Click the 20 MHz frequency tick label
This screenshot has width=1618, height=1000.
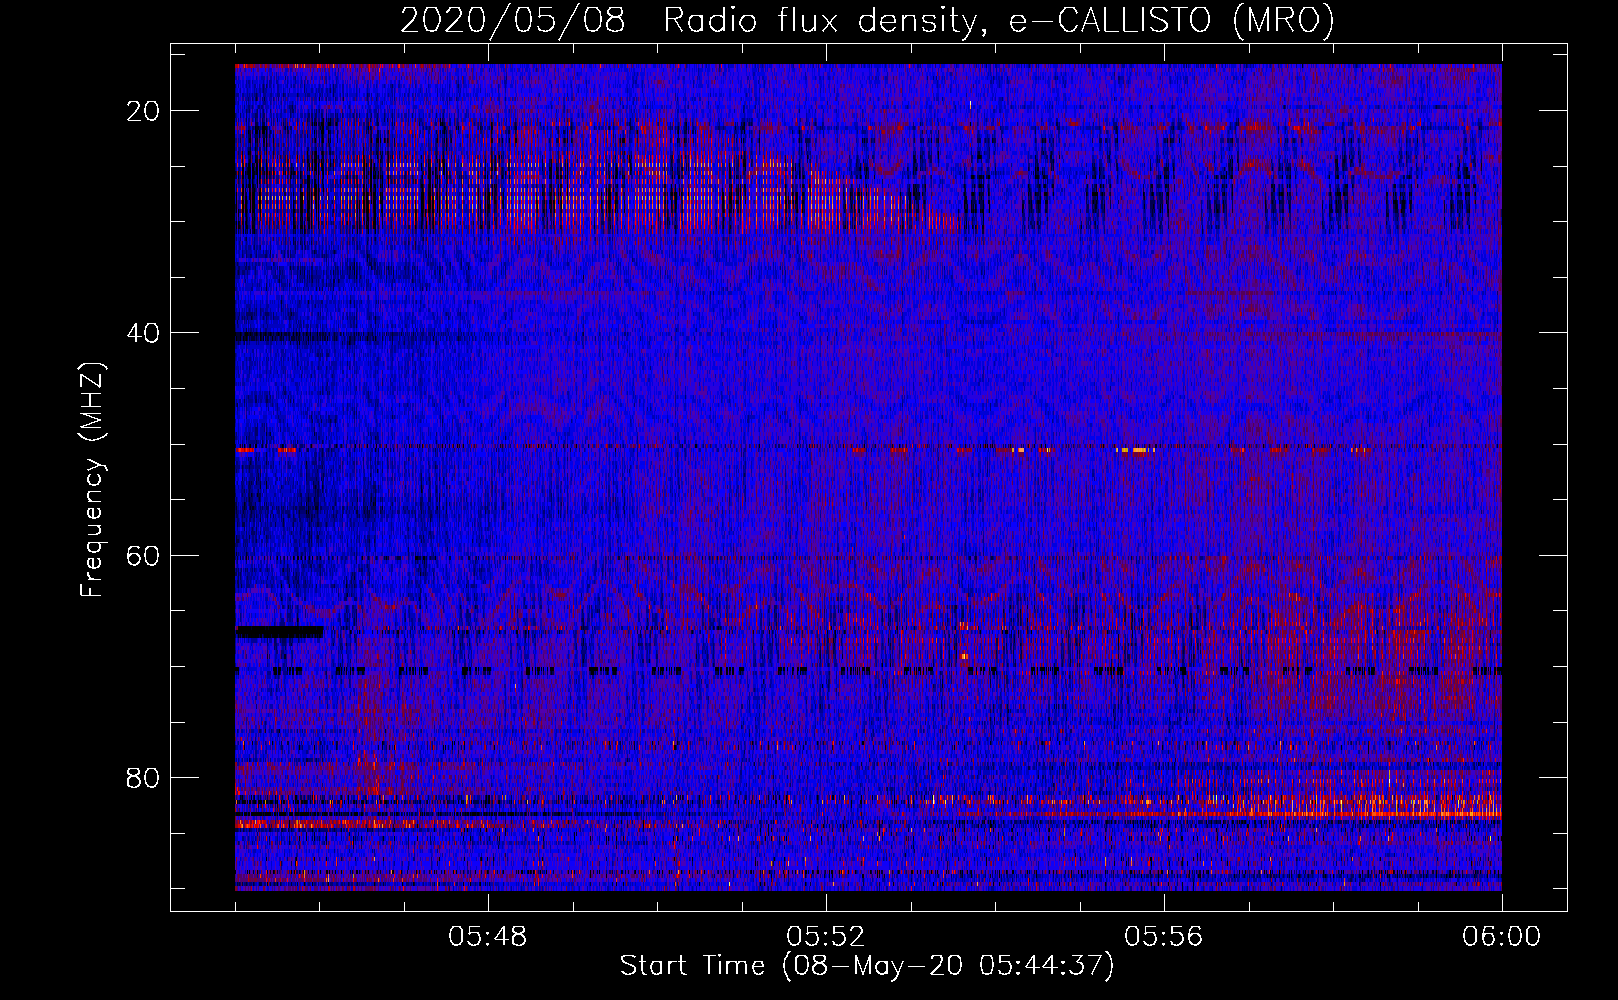click(x=144, y=111)
